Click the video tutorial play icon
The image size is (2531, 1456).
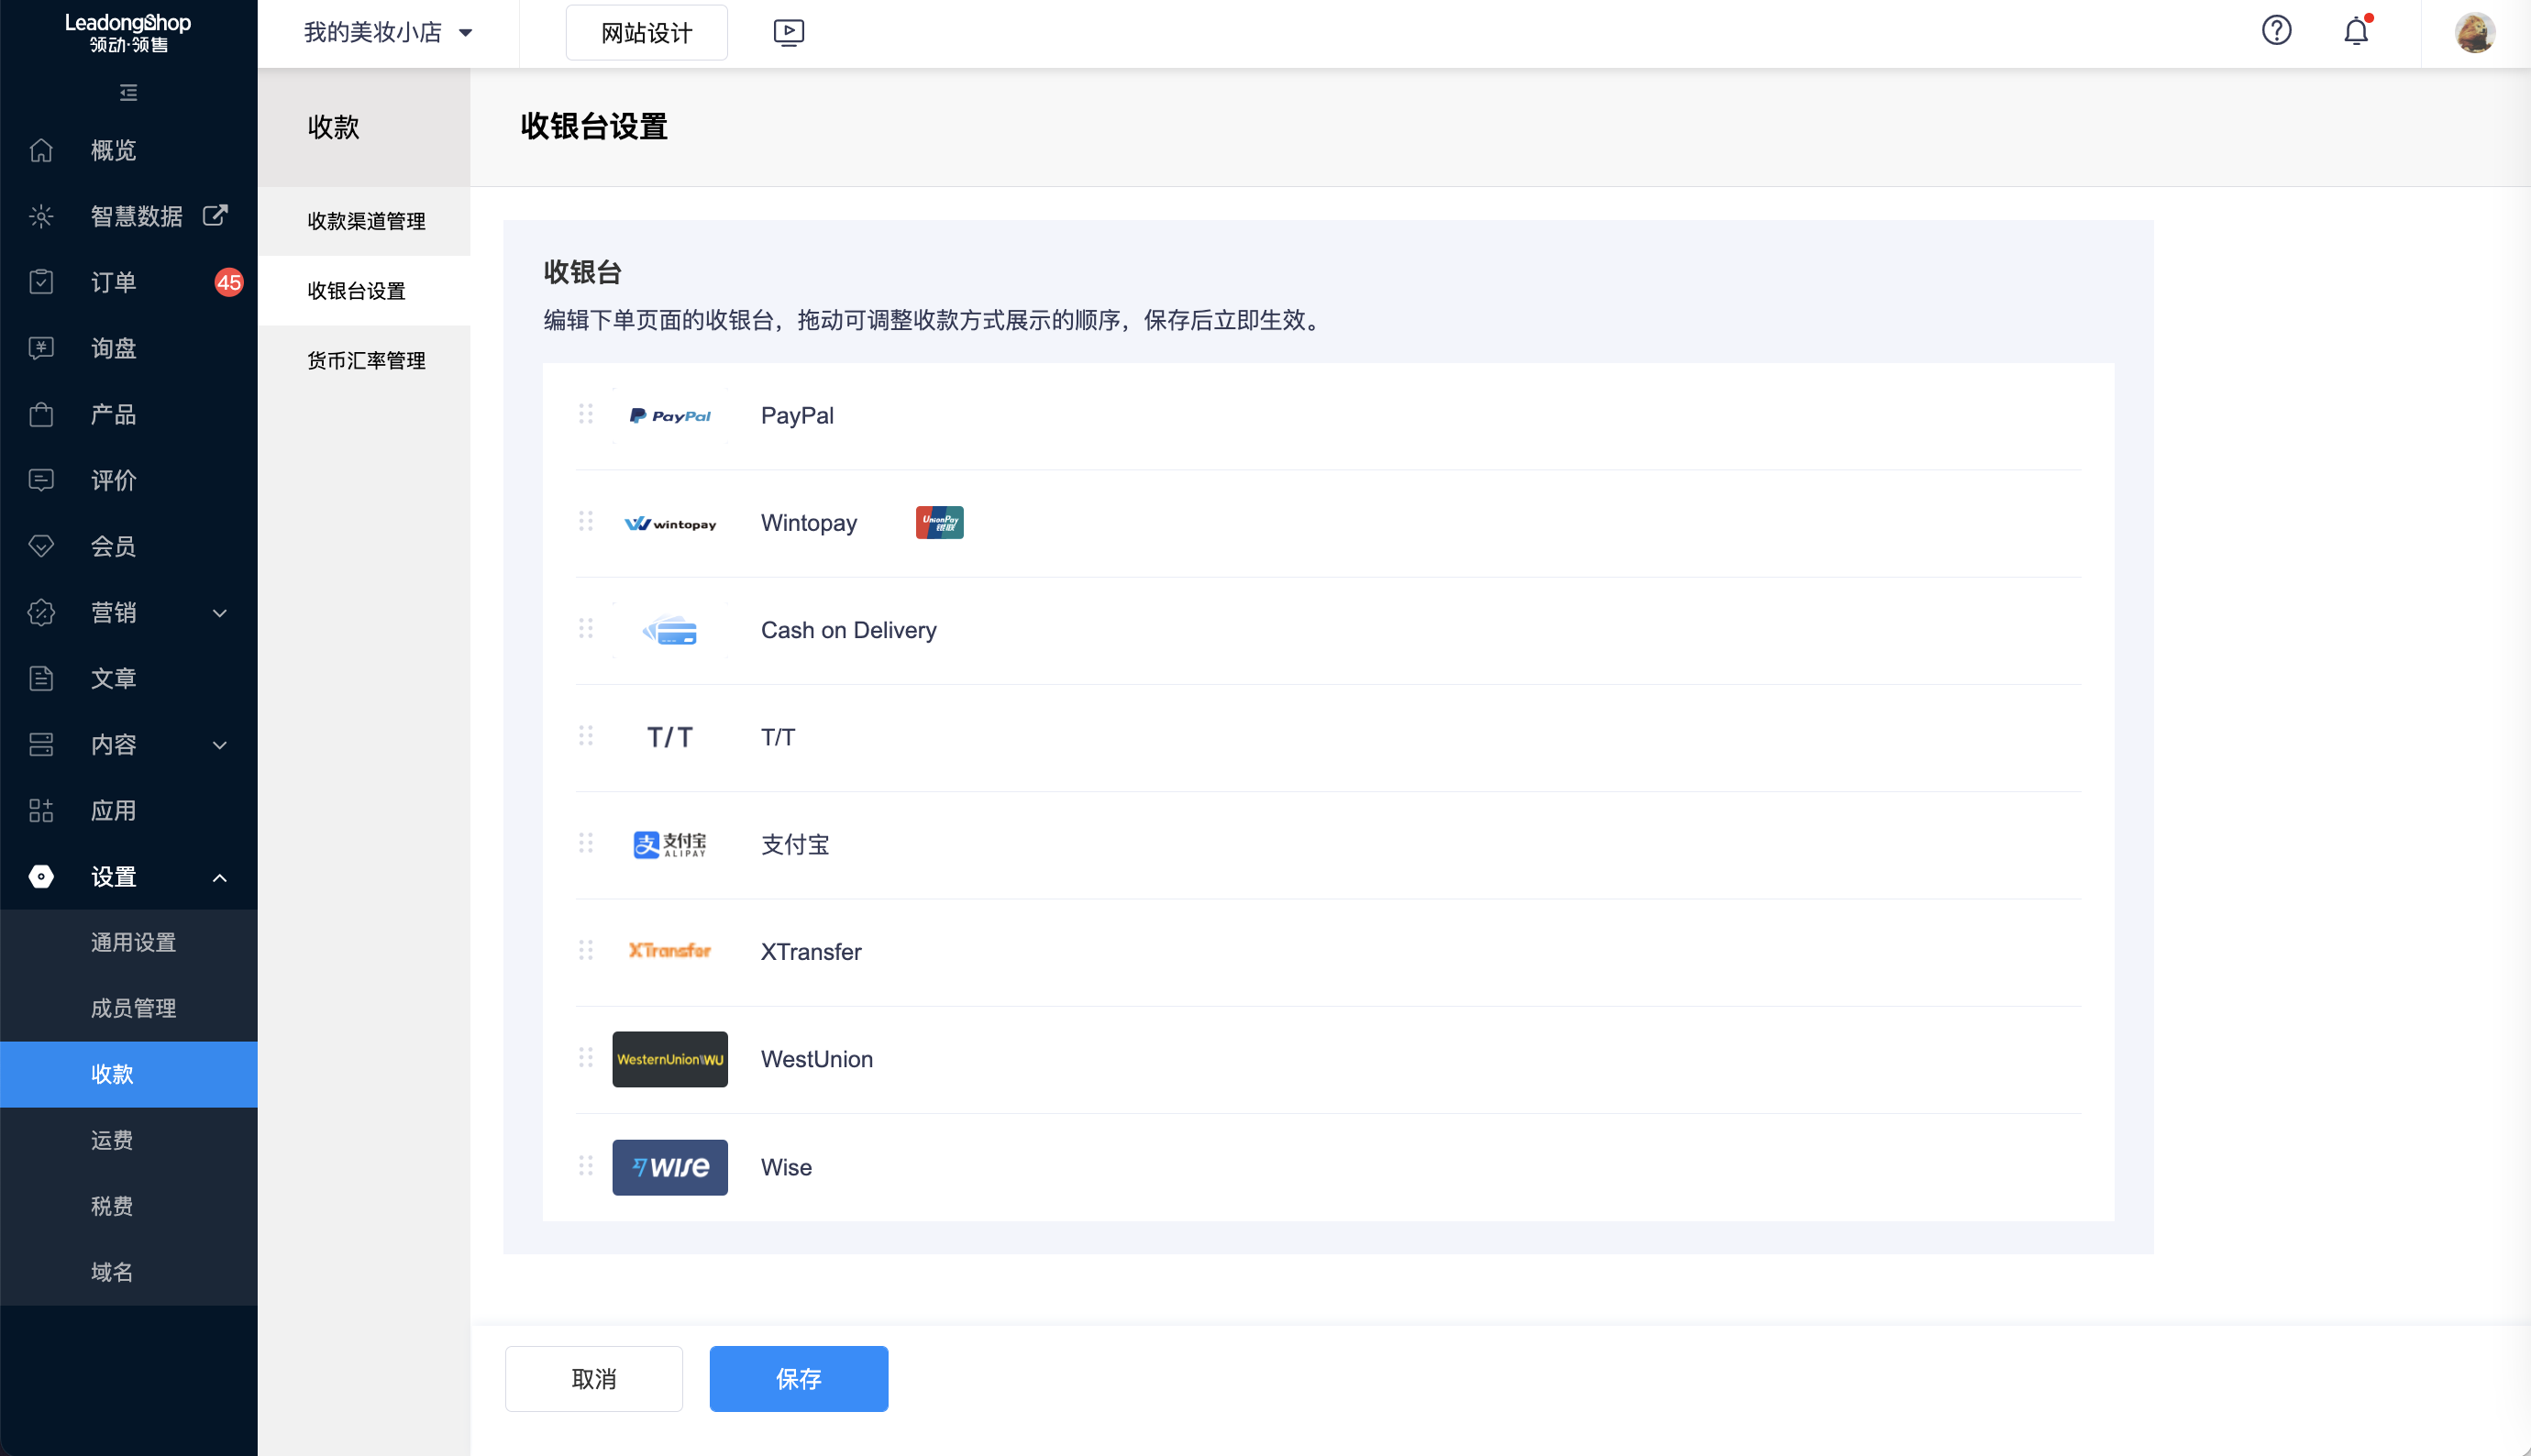[788, 31]
